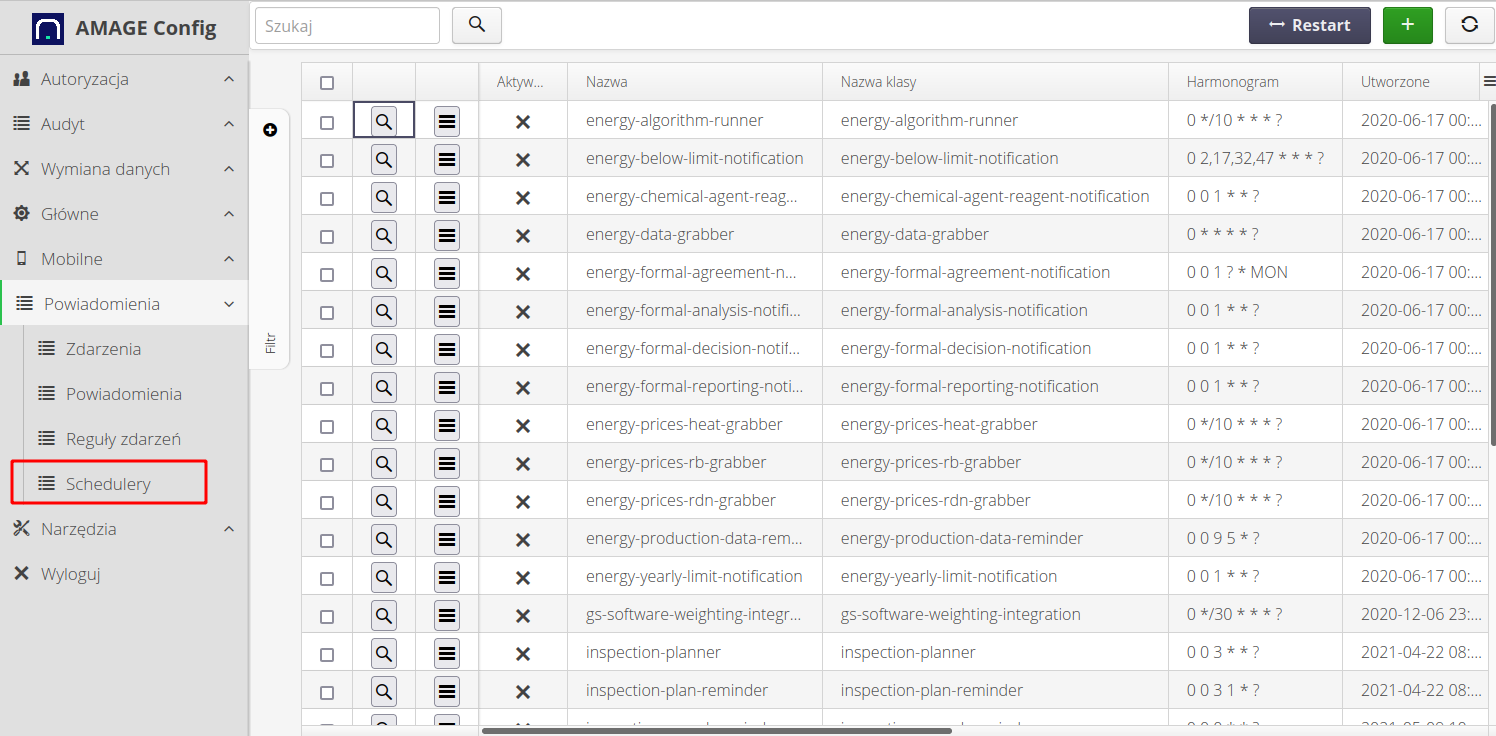Tick the select-all checkbox in table header
Viewport: 1496px width, 736px height.
327,83
